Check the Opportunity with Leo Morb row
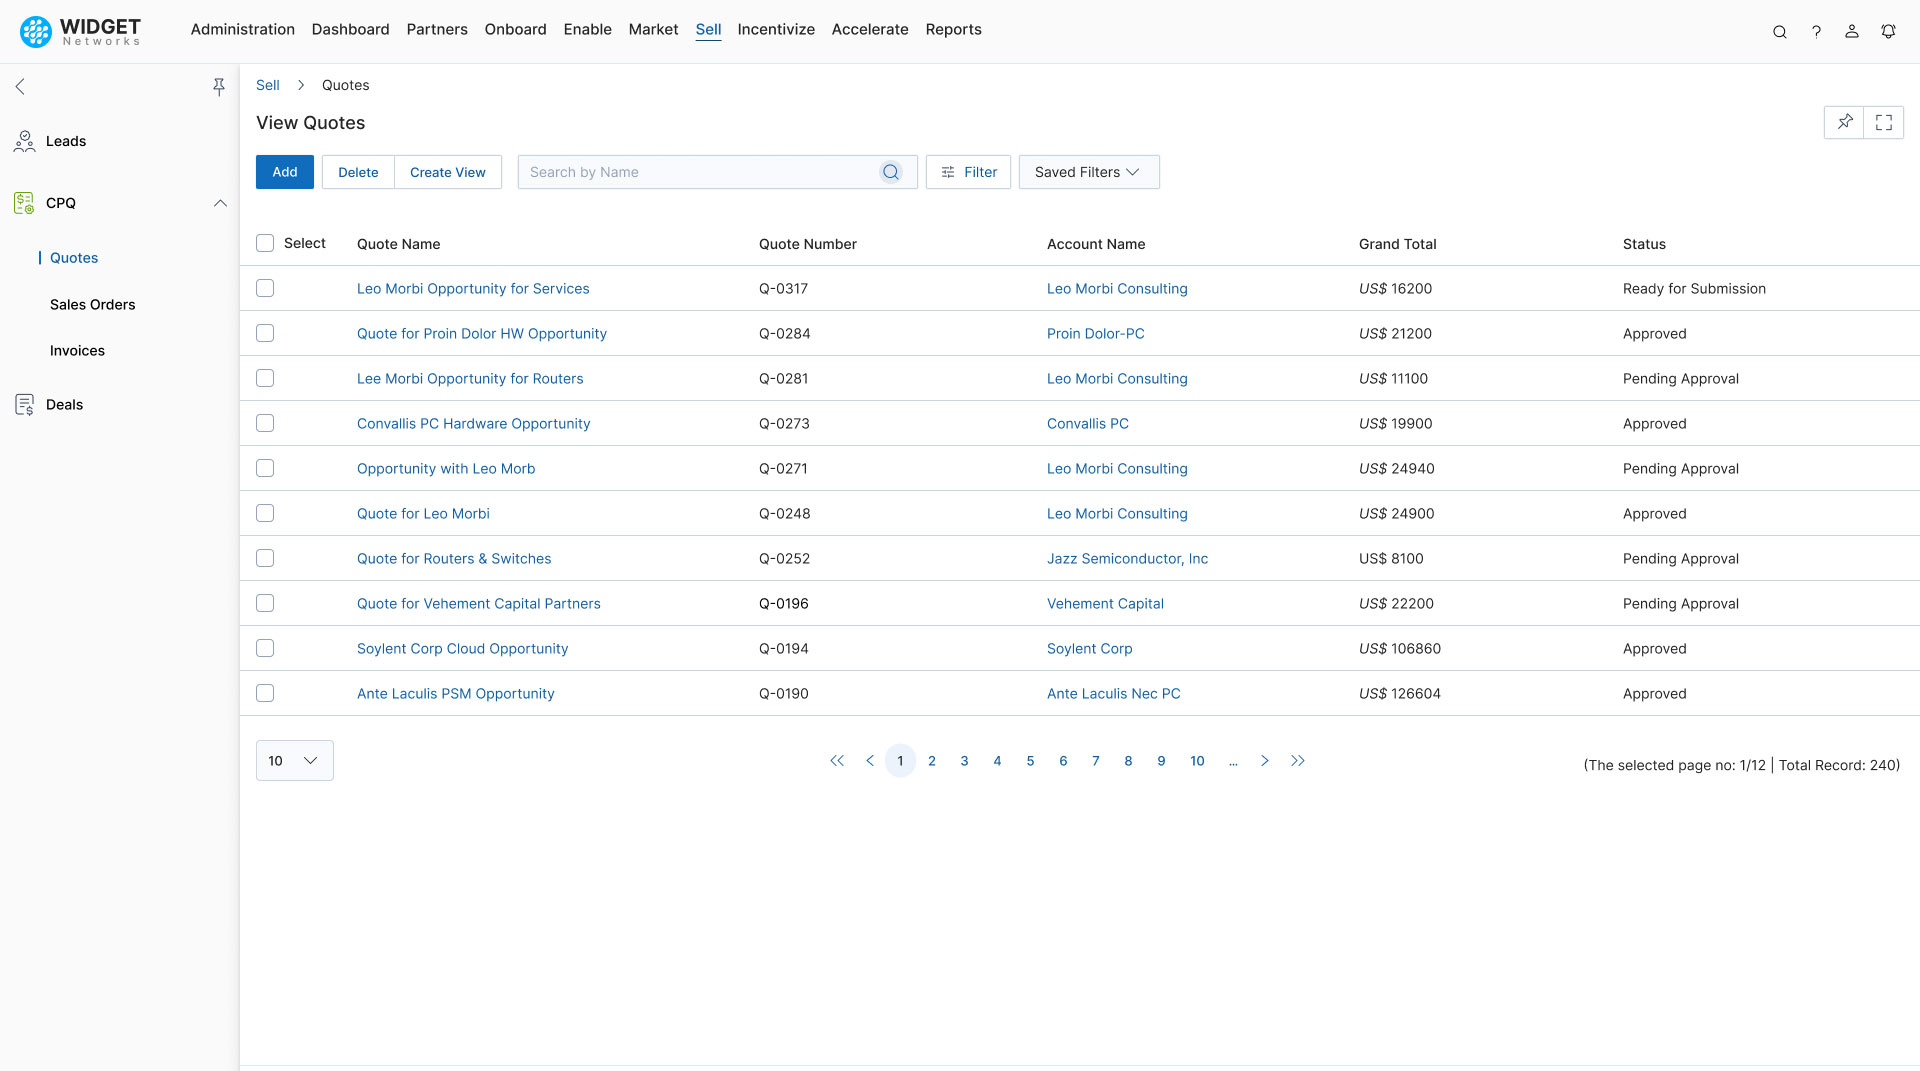Image resolution: width=1920 pixels, height=1071 pixels. [265, 468]
